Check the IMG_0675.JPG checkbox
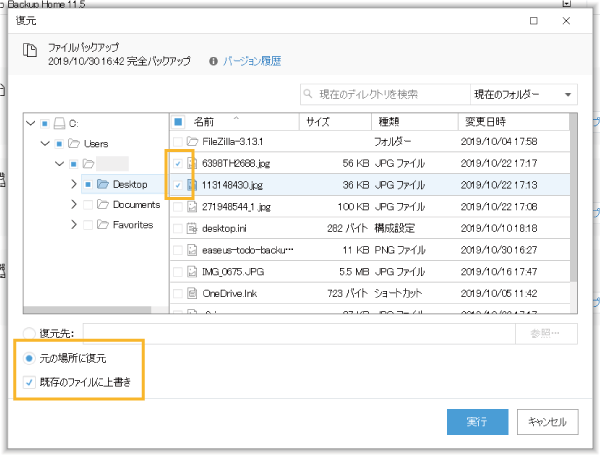Viewport: 600px width, 455px height. click(178, 272)
